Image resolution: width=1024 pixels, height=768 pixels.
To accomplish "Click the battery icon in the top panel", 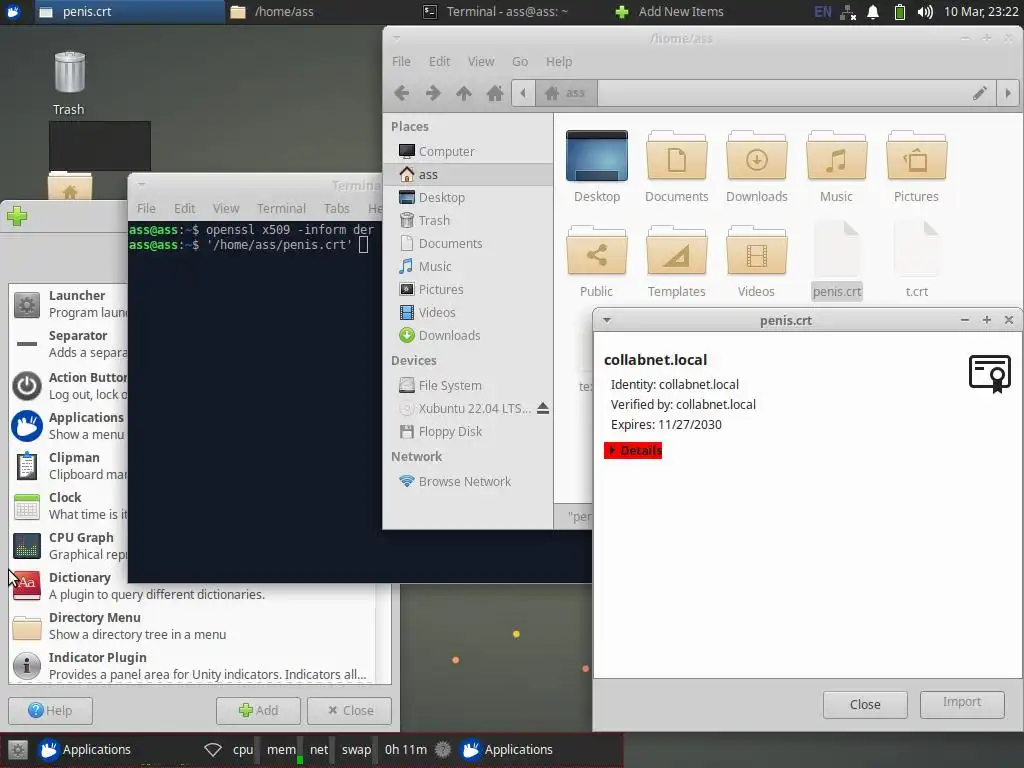I will (899, 12).
